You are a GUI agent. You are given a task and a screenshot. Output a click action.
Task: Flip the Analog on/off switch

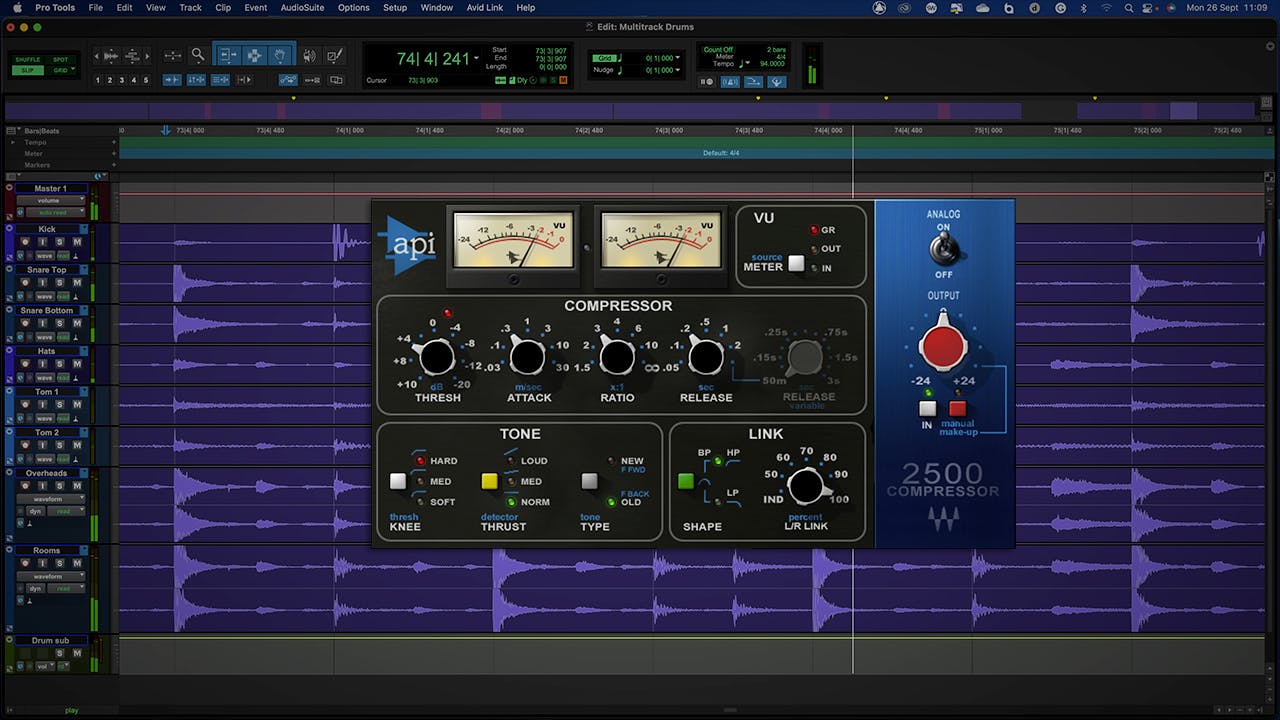pyautogui.click(x=943, y=249)
